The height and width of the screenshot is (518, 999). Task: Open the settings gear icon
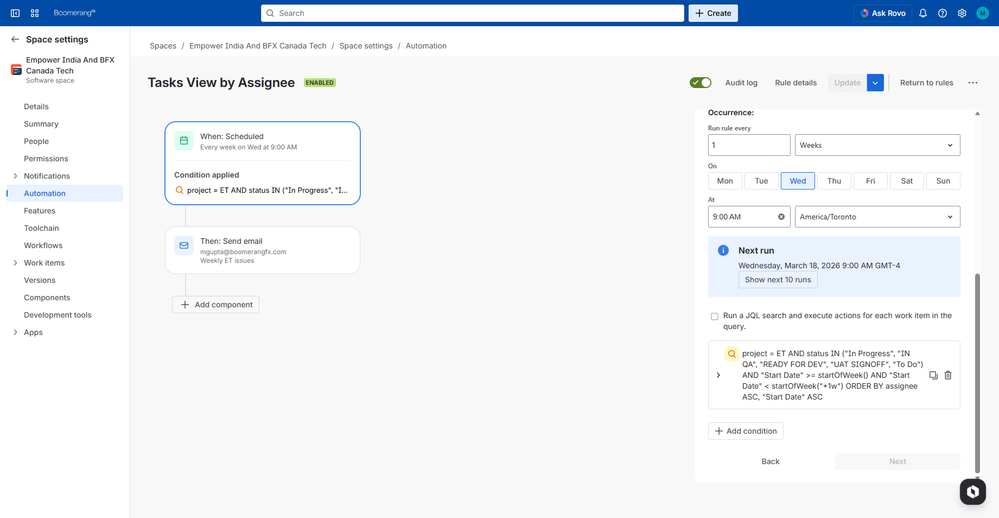(x=962, y=13)
